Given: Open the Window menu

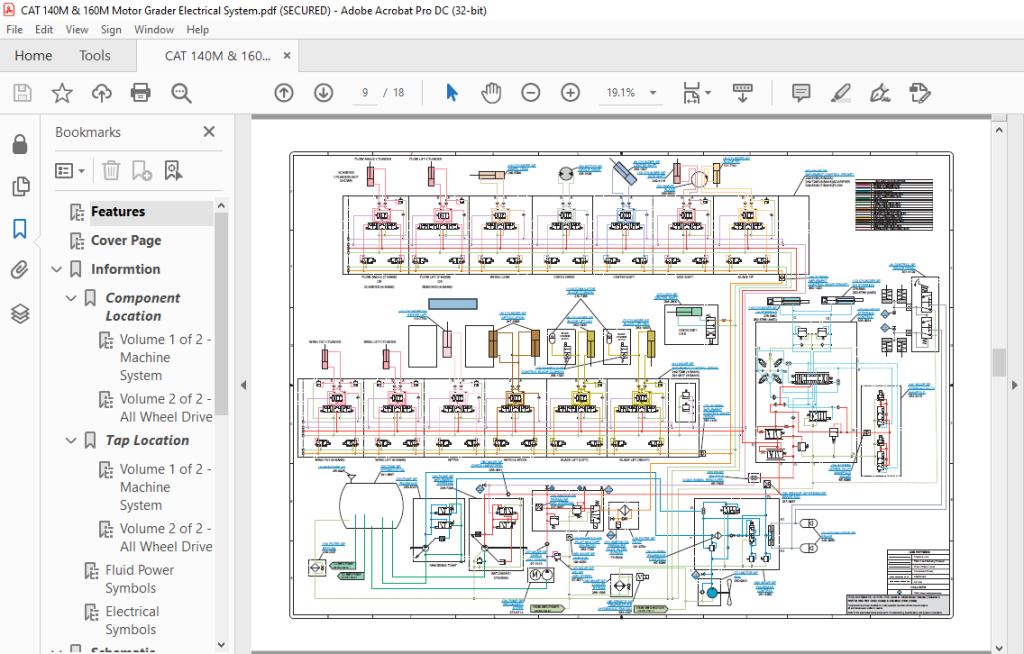Looking at the screenshot, I should pyautogui.click(x=153, y=29).
